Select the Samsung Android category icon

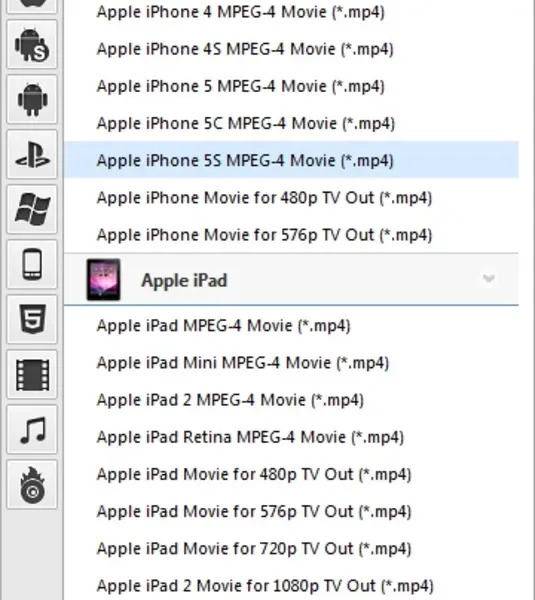click(32, 45)
